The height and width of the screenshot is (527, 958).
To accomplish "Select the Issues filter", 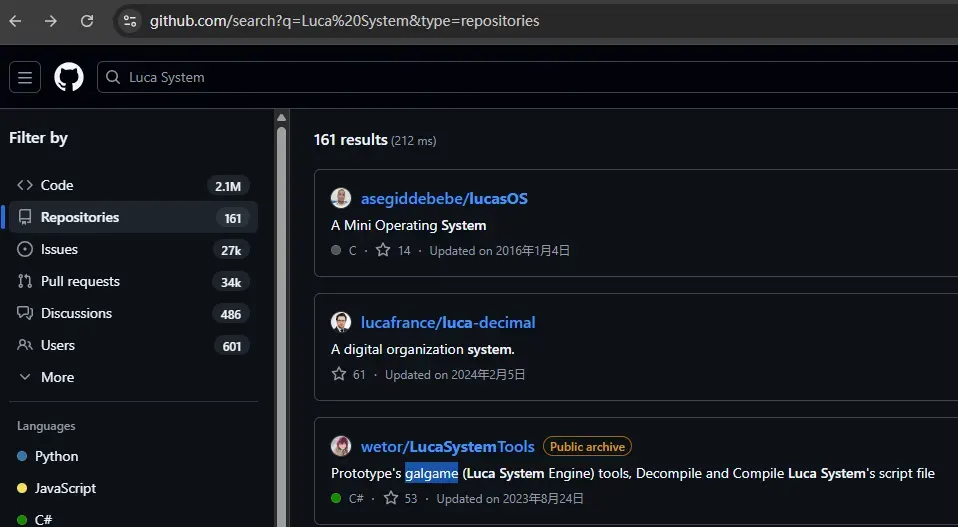I will (x=133, y=249).
